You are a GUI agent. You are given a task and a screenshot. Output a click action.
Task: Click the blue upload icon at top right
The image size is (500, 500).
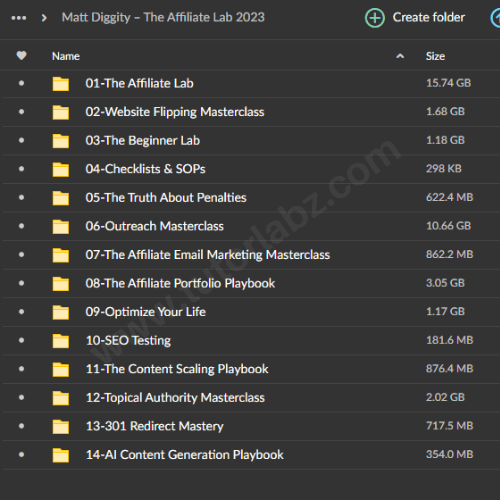496,18
